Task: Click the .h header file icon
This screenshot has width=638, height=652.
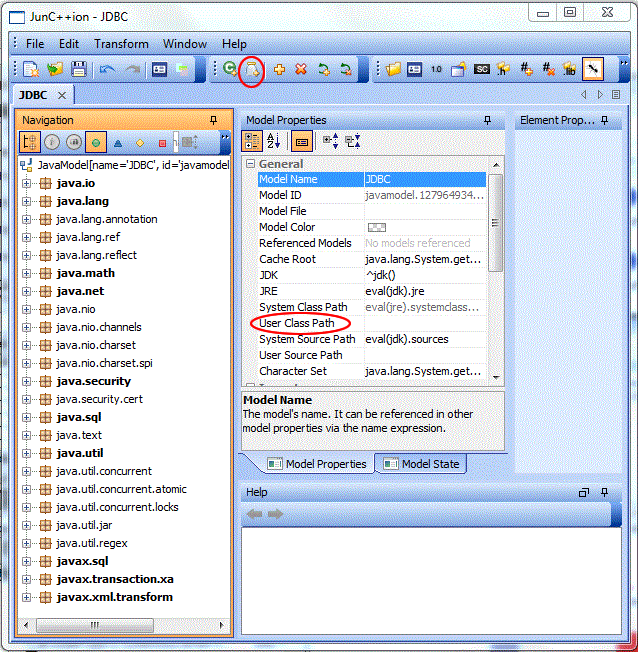Action: pos(504,69)
